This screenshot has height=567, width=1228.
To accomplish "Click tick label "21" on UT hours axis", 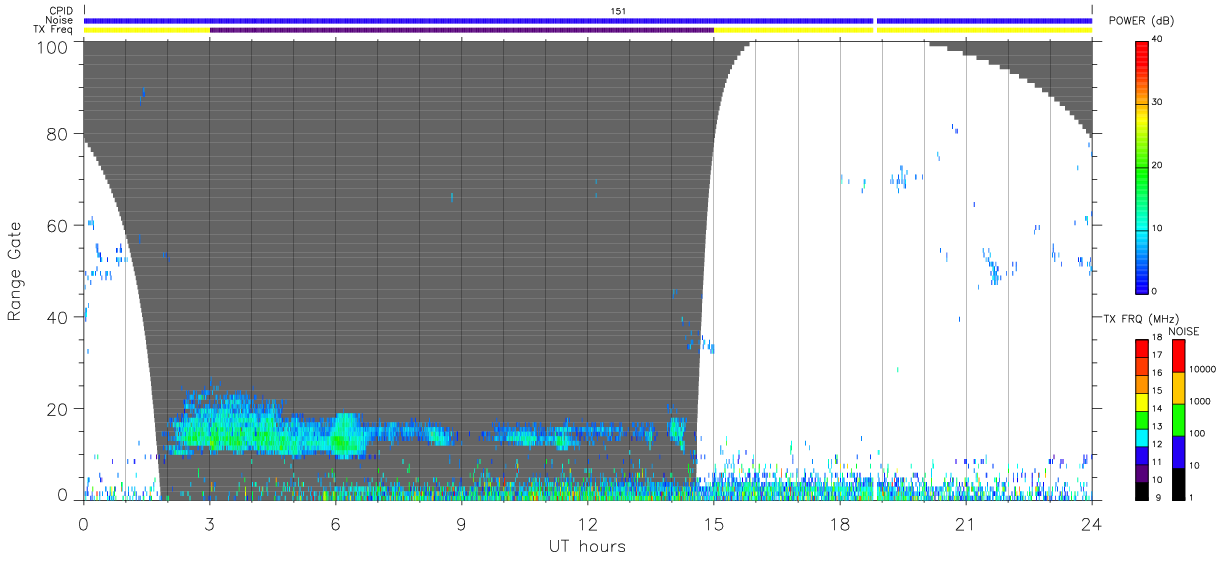I will coord(966,524).
